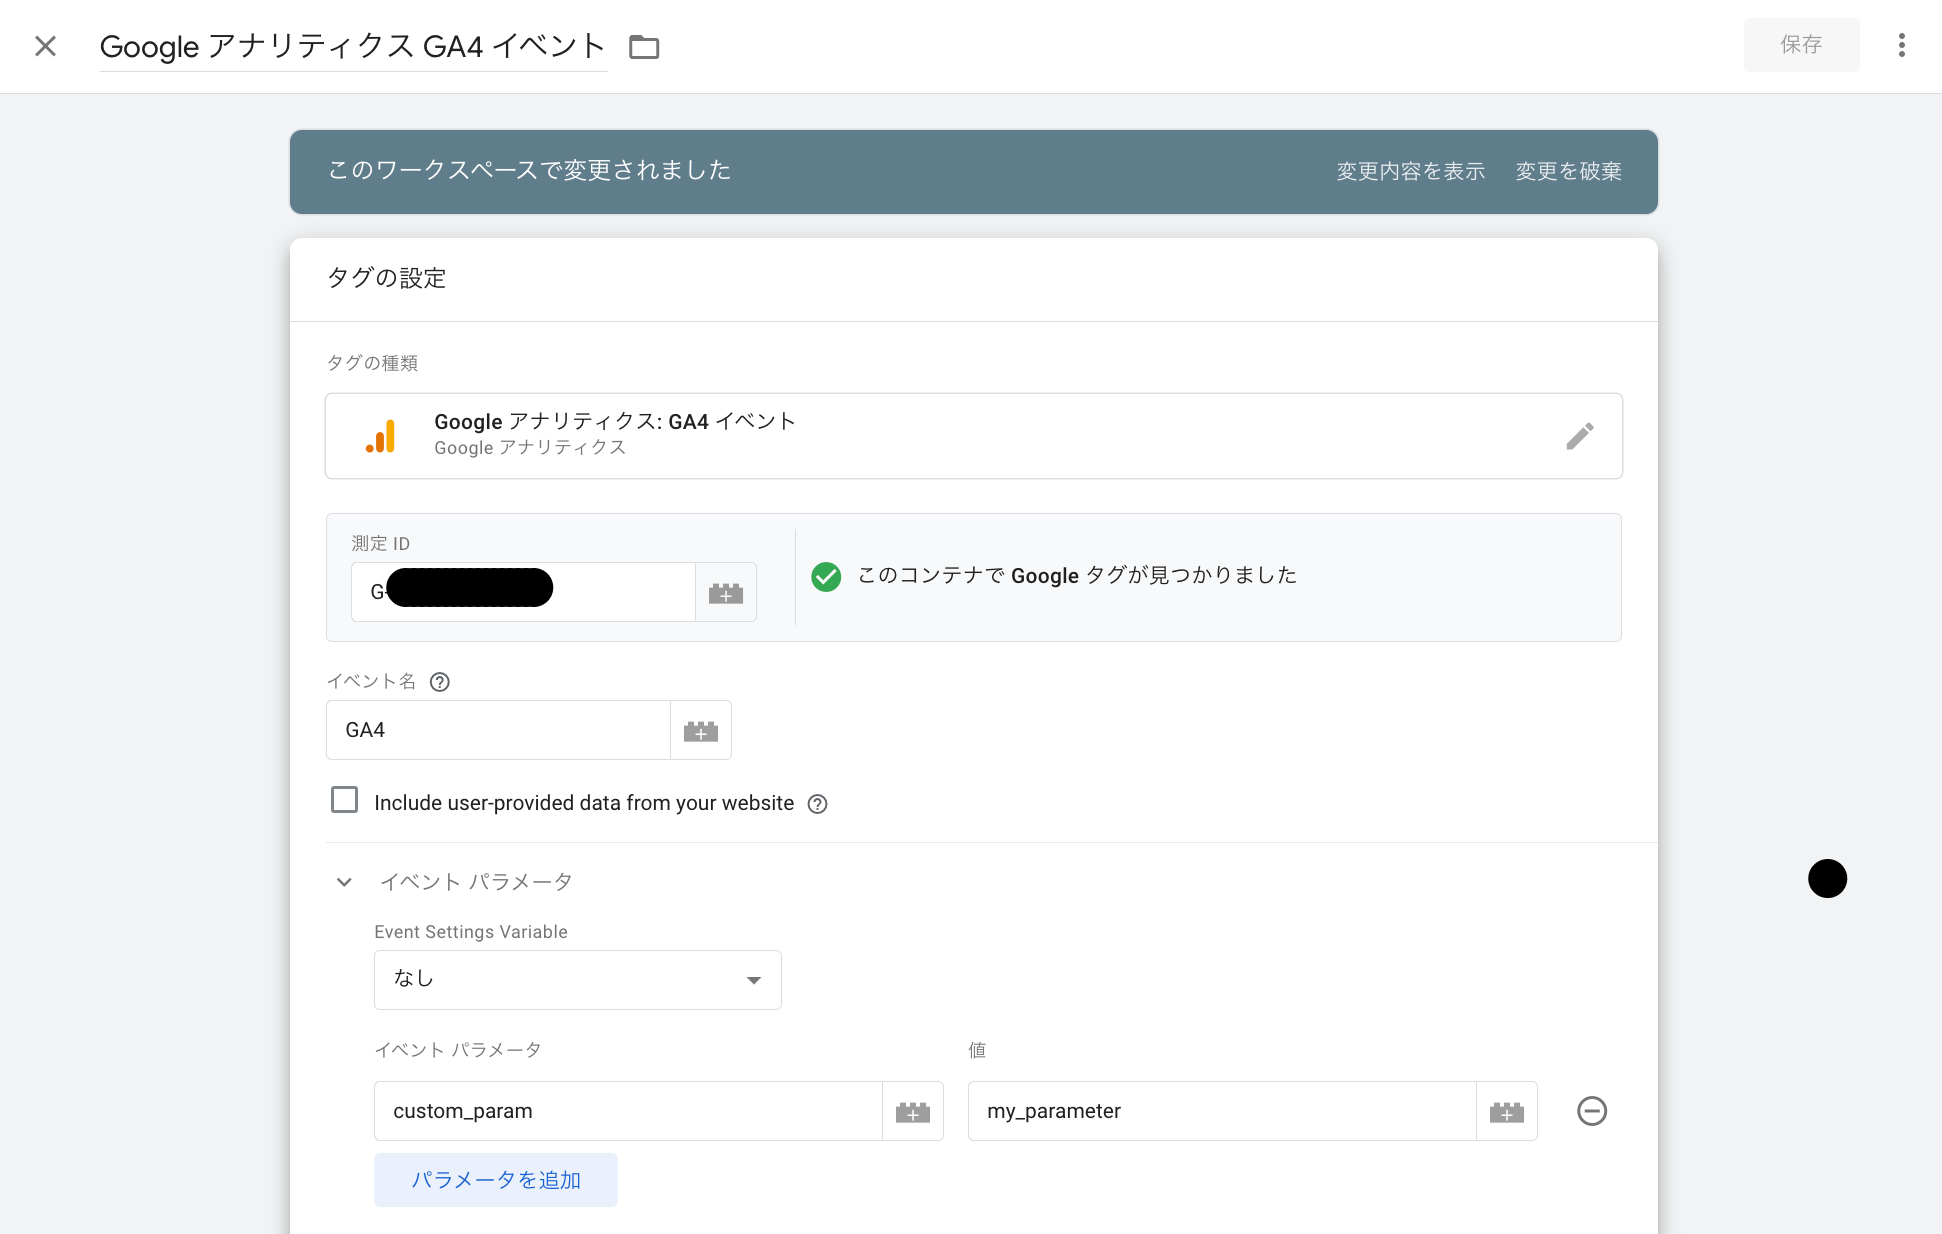The height and width of the screenshot is (1234, 1942).
Task: Click the folder icon next to the tag name
Action: [643, 46]
